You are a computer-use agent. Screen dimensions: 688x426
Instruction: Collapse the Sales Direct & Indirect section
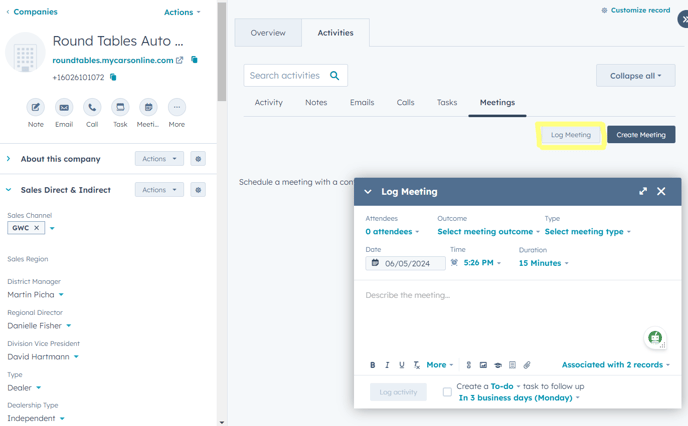[x=9, y=189]
